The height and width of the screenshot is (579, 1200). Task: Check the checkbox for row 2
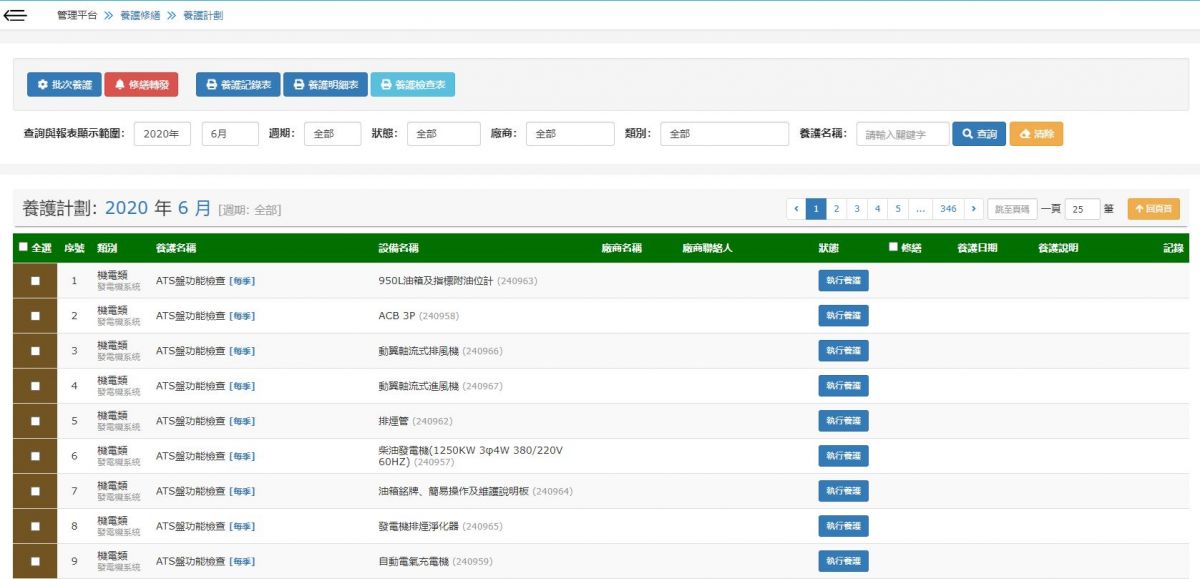tap(35, 316)
